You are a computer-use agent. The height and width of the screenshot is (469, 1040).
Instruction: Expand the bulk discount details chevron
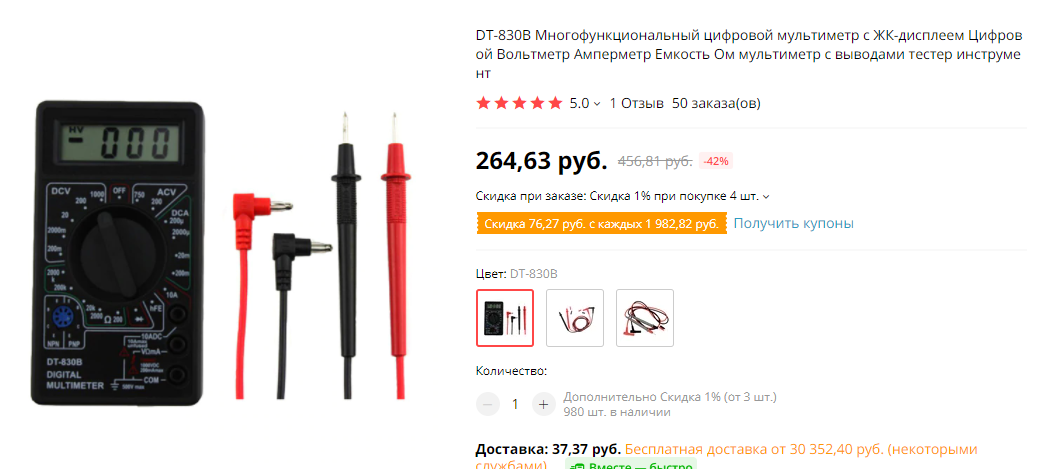(767, 197)
